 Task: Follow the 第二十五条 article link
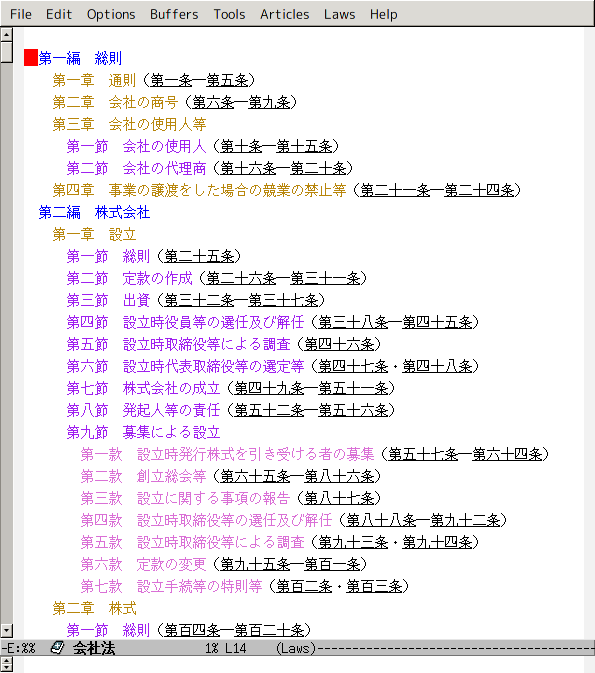click(199, 256)
